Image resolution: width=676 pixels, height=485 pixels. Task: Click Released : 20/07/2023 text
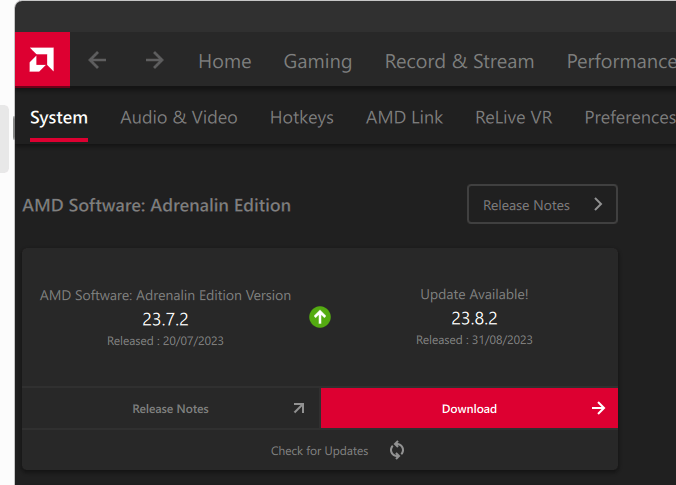coord(166,341)
